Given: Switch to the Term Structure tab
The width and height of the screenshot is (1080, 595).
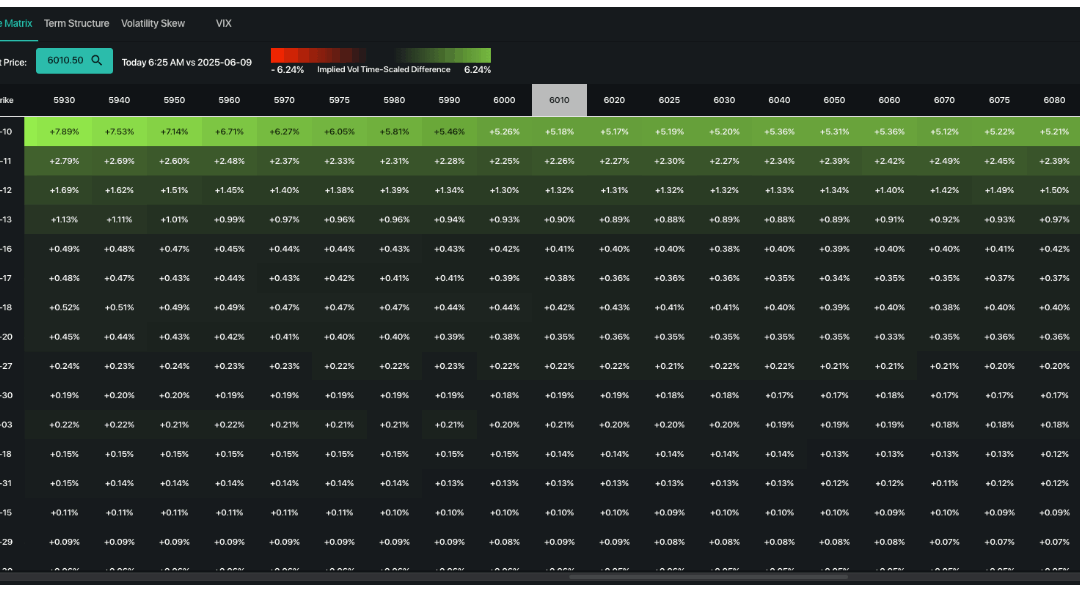Looking at the screenshot, I should [77, 23].
